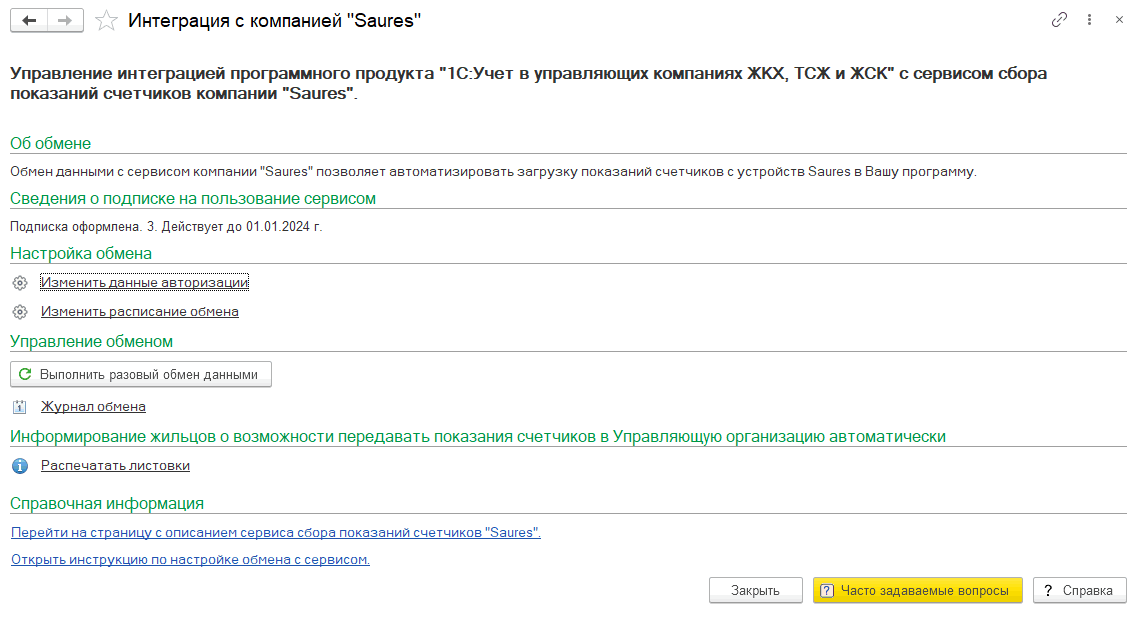The height and width of the screenshot is (627, 1142).
Task: Click the resident notification section heading
Action: tap(478, 436)
